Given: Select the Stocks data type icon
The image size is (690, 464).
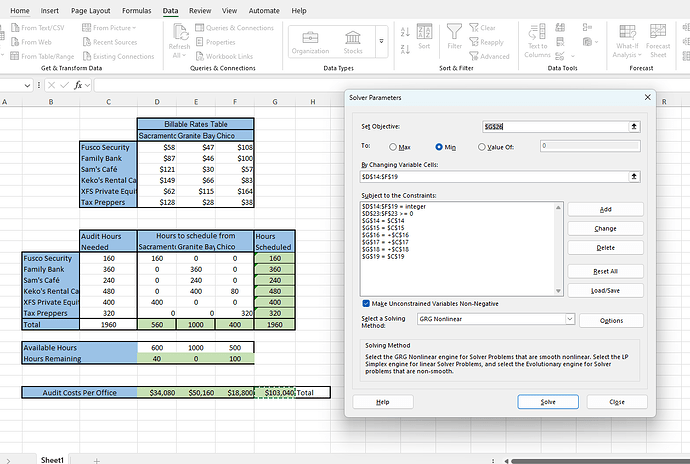Looking at the screenshot, I should (x=353, y=39).
